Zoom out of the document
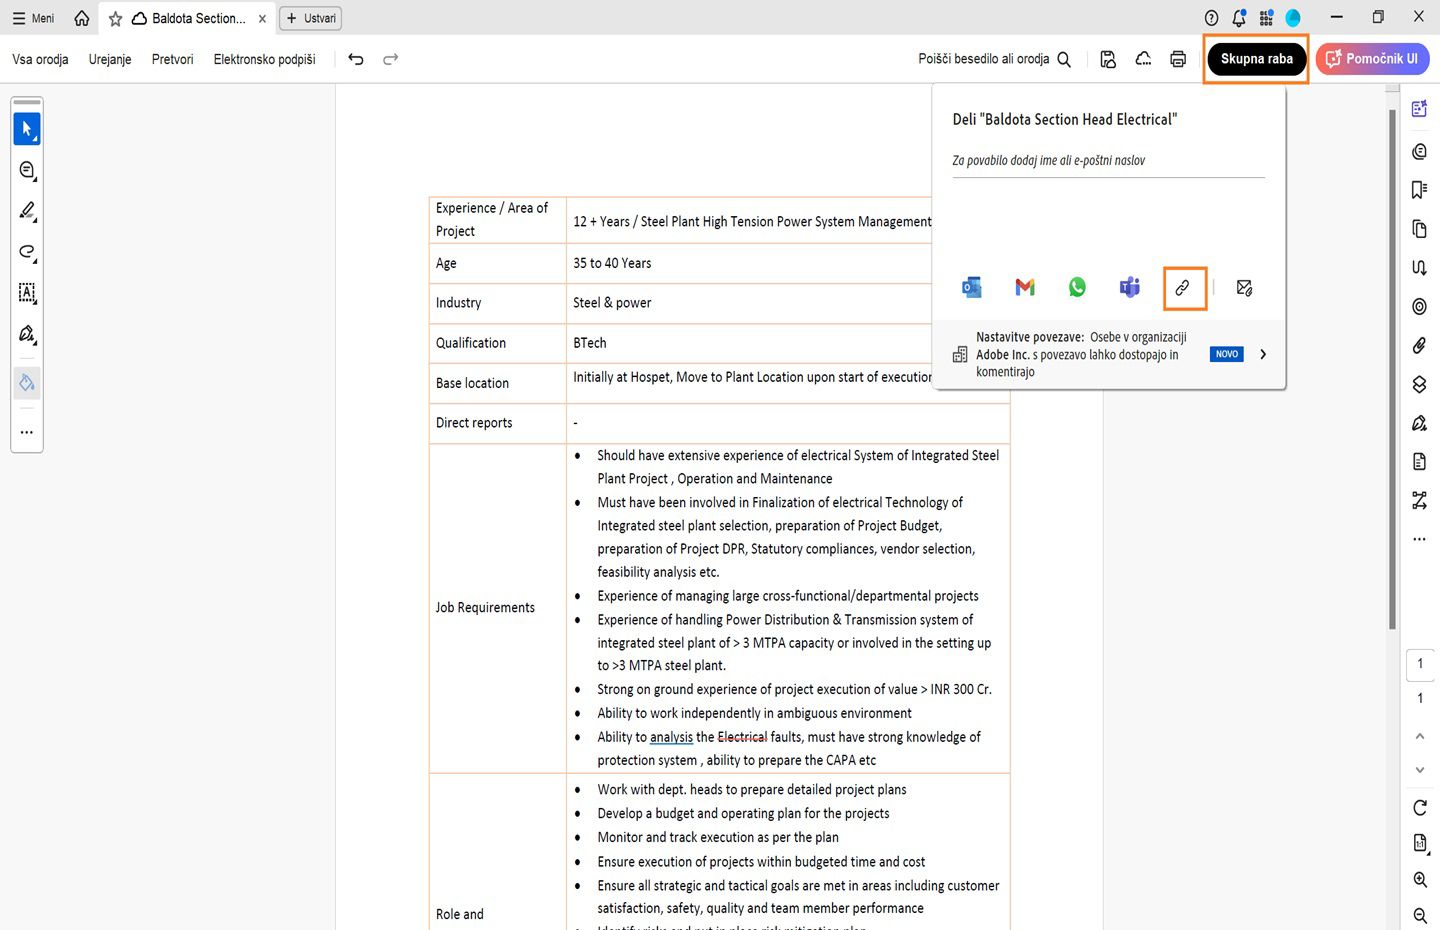This screenshot has width=1440, height=930. coord(1420,915)
